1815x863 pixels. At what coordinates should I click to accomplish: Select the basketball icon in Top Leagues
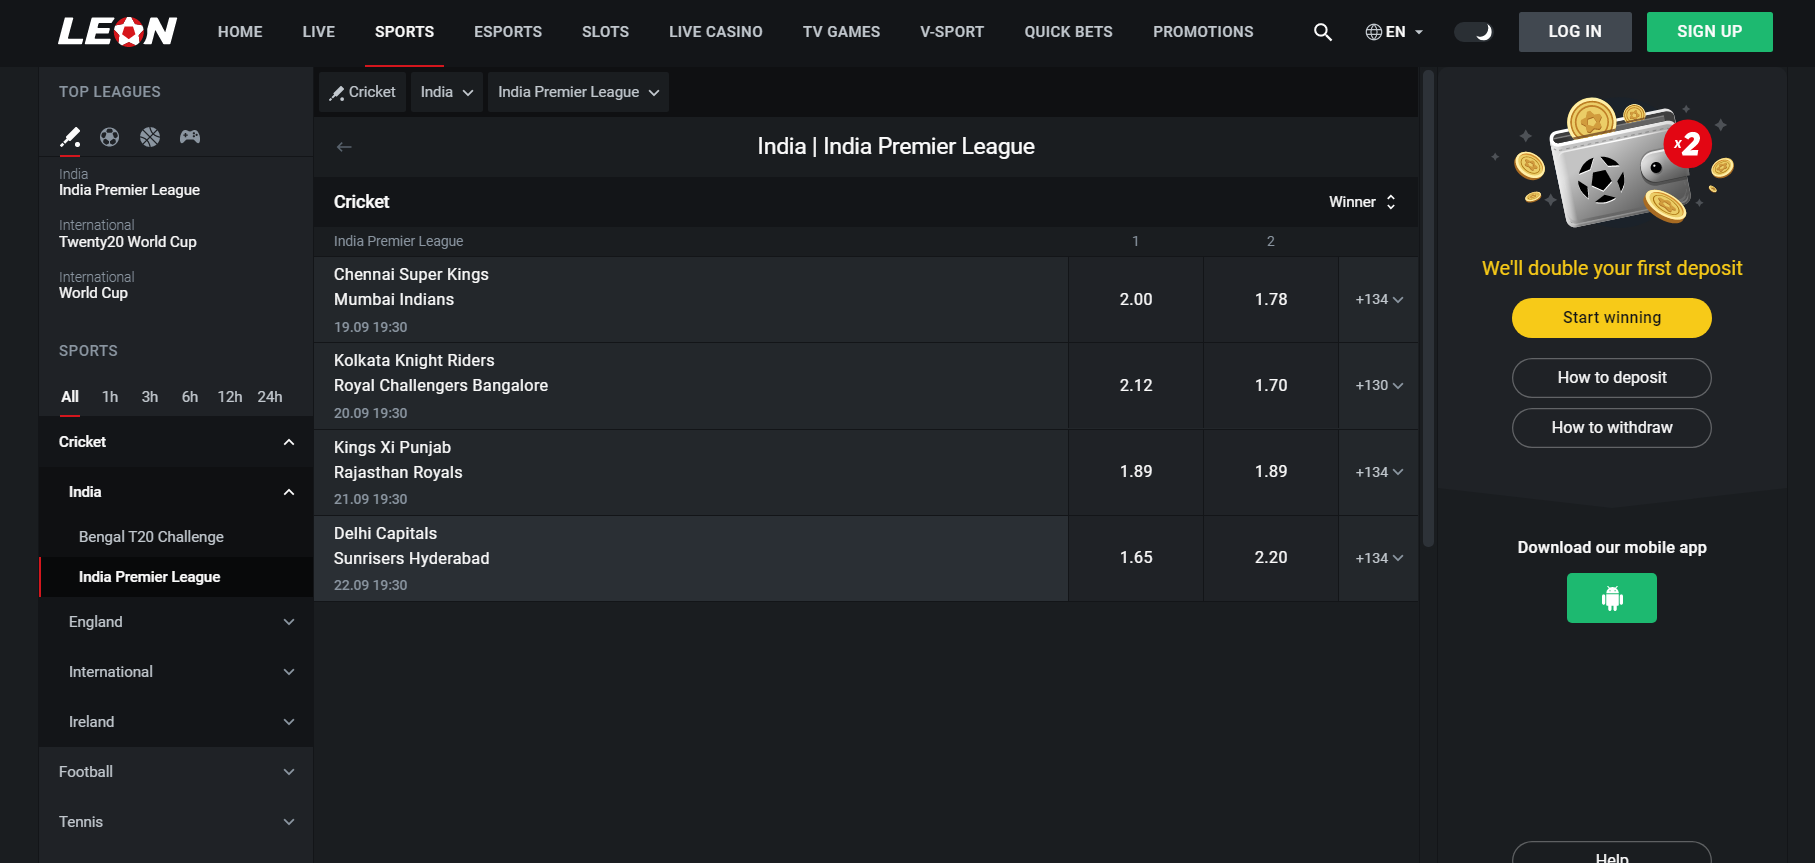tap(150, 137)
